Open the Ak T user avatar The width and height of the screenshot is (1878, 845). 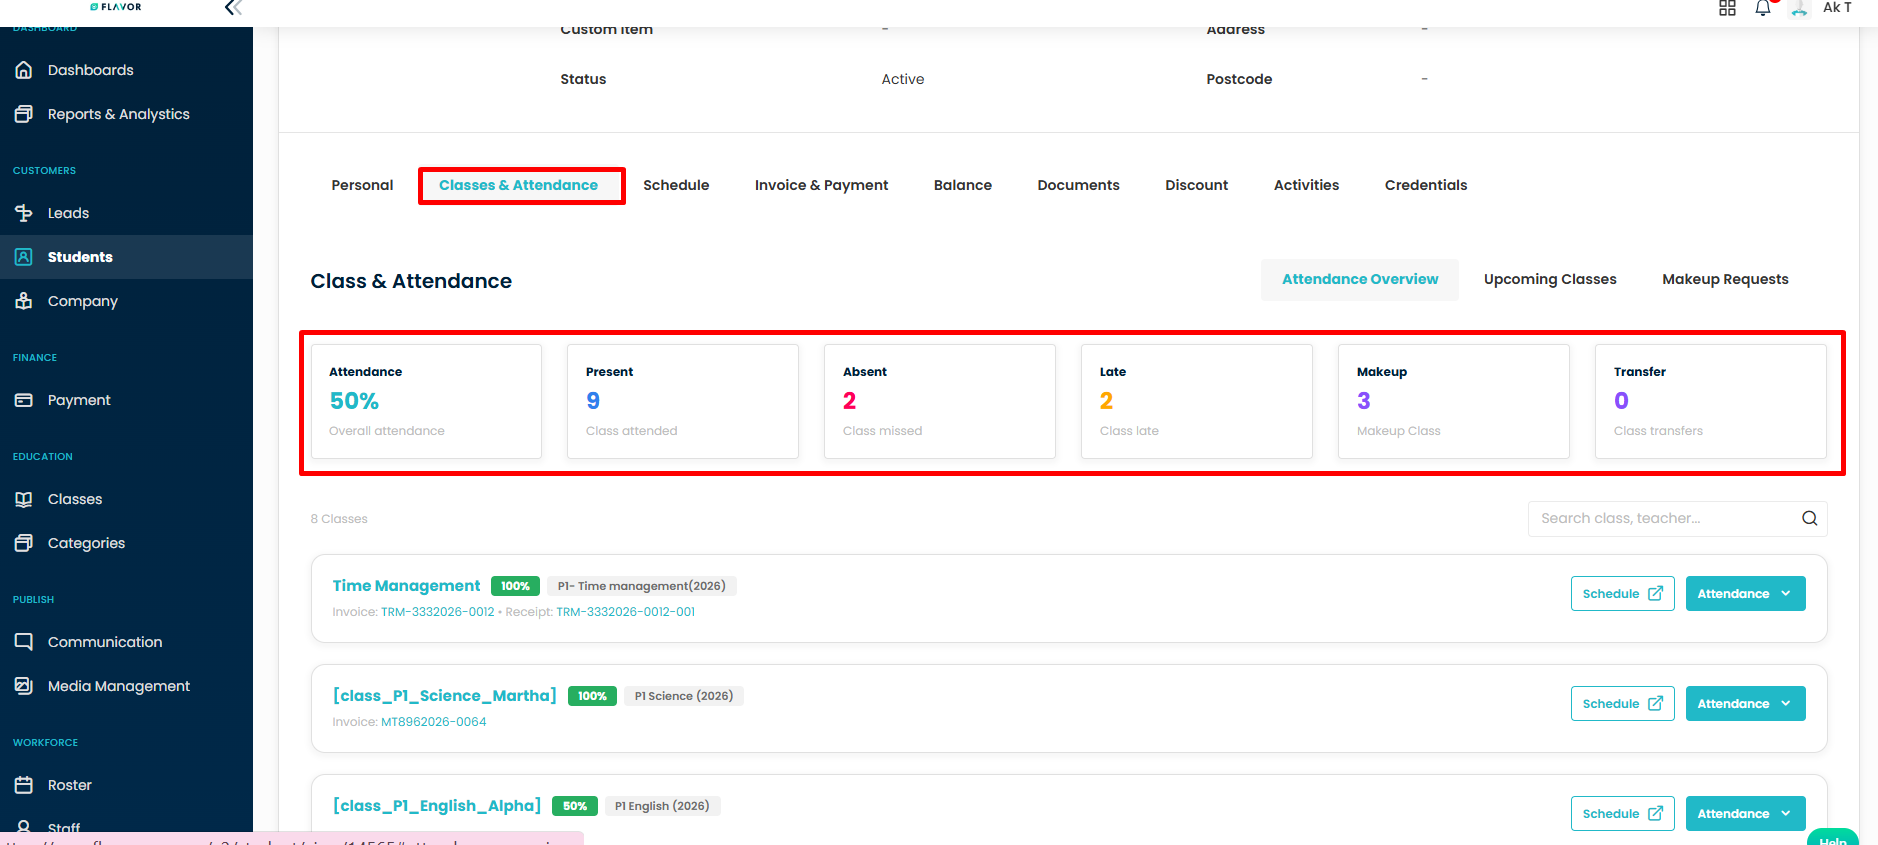tap(1800, 9)
